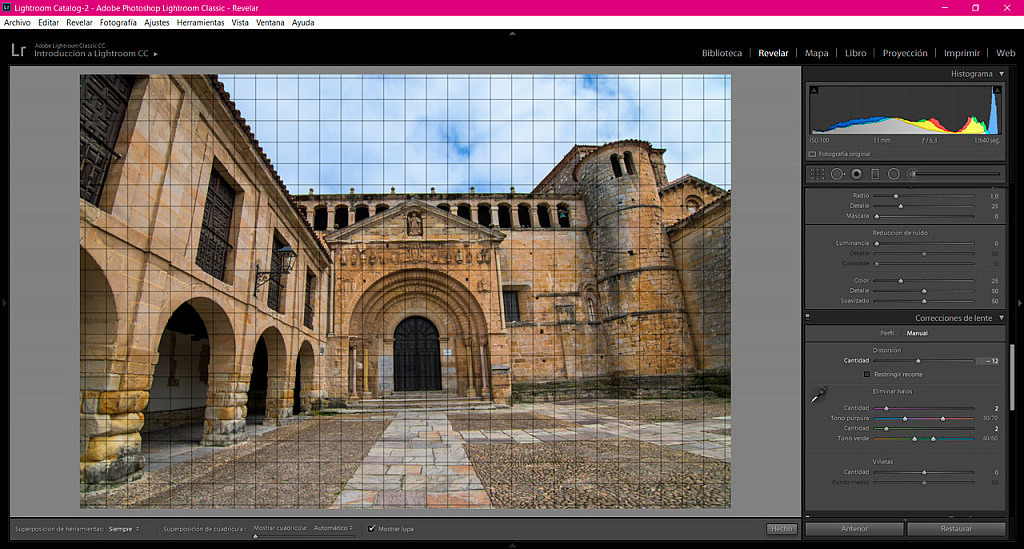
Task: Hide the right panel group arrow
Action: coord(1020,303)
